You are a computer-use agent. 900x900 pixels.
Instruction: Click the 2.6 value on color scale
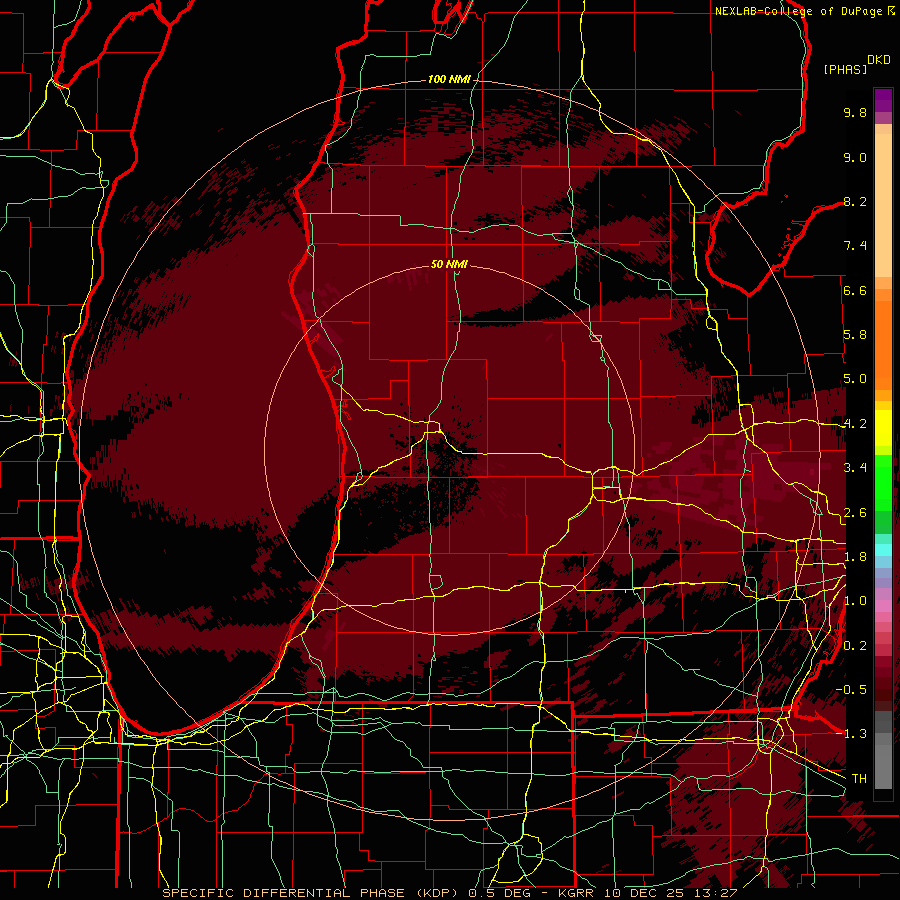pos(855,513)
